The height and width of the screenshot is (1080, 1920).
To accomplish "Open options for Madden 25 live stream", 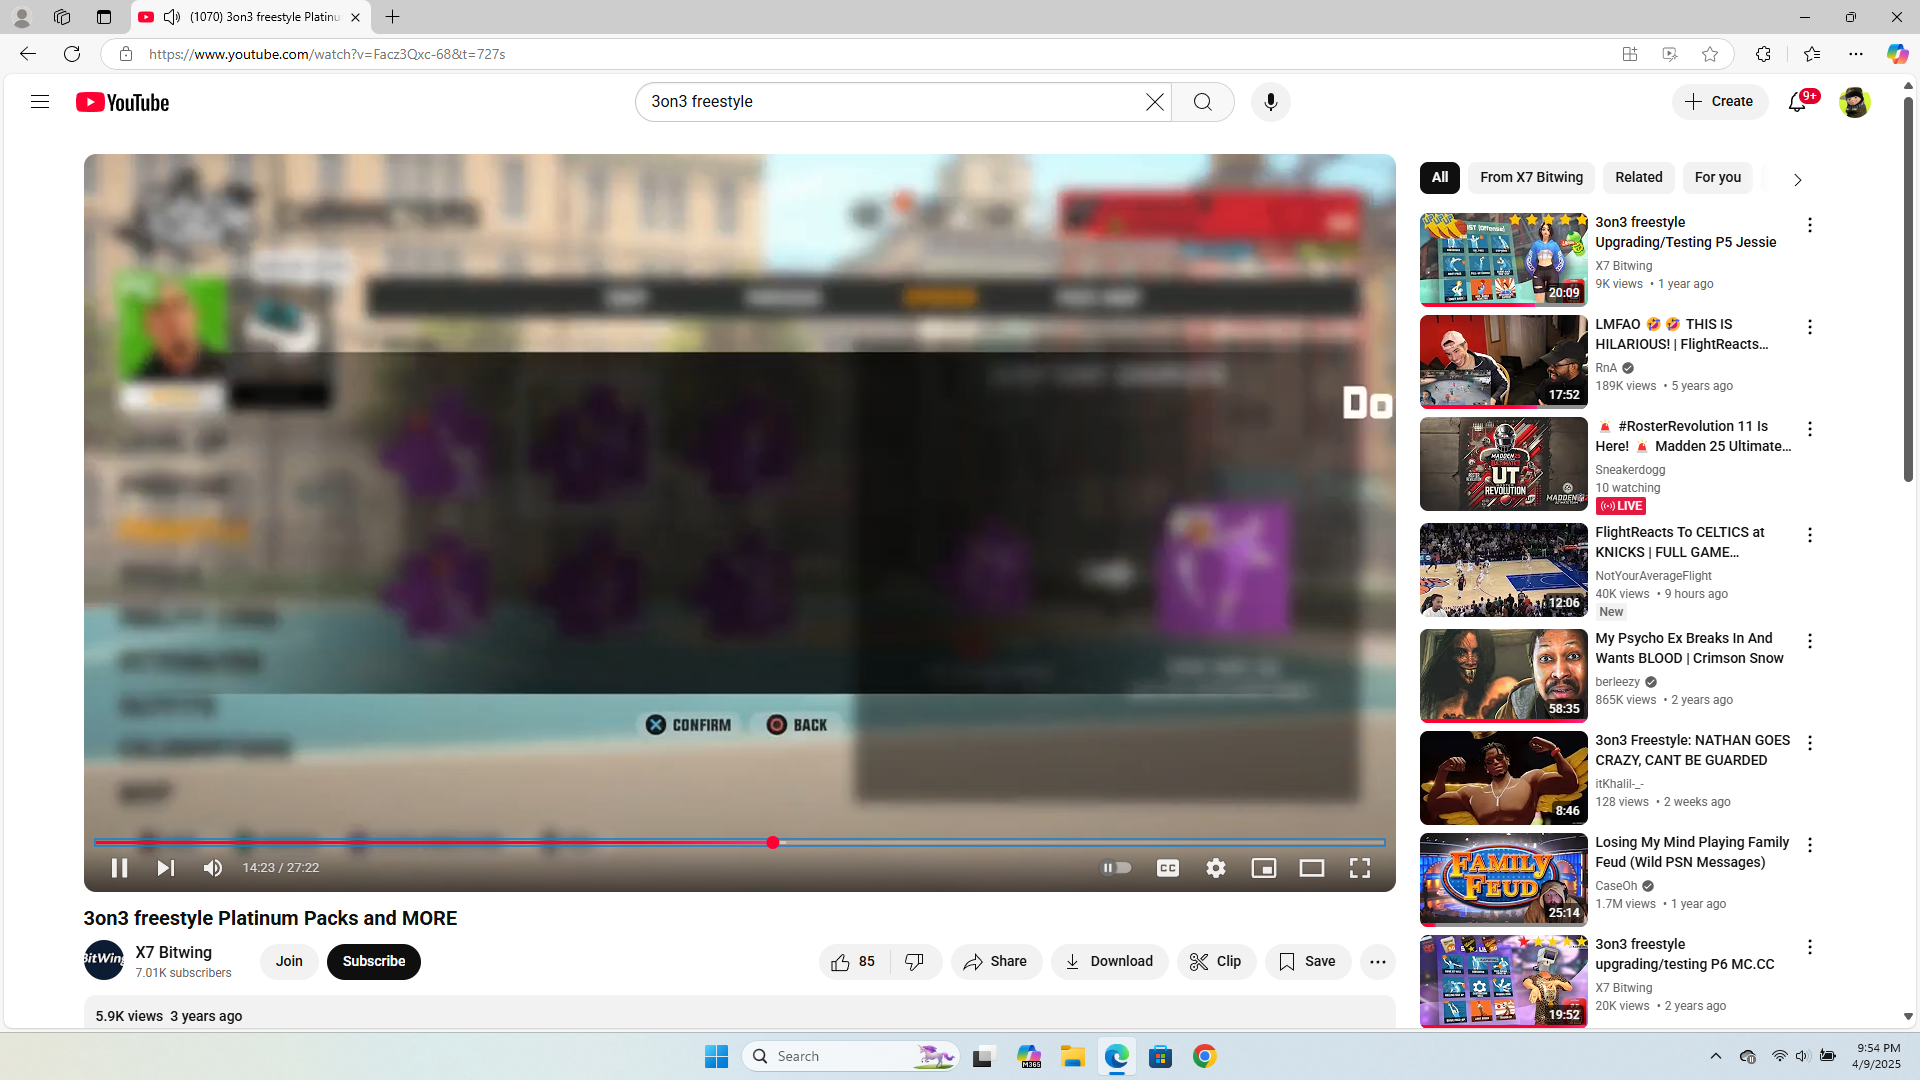I will click(x=1809, y=430).
